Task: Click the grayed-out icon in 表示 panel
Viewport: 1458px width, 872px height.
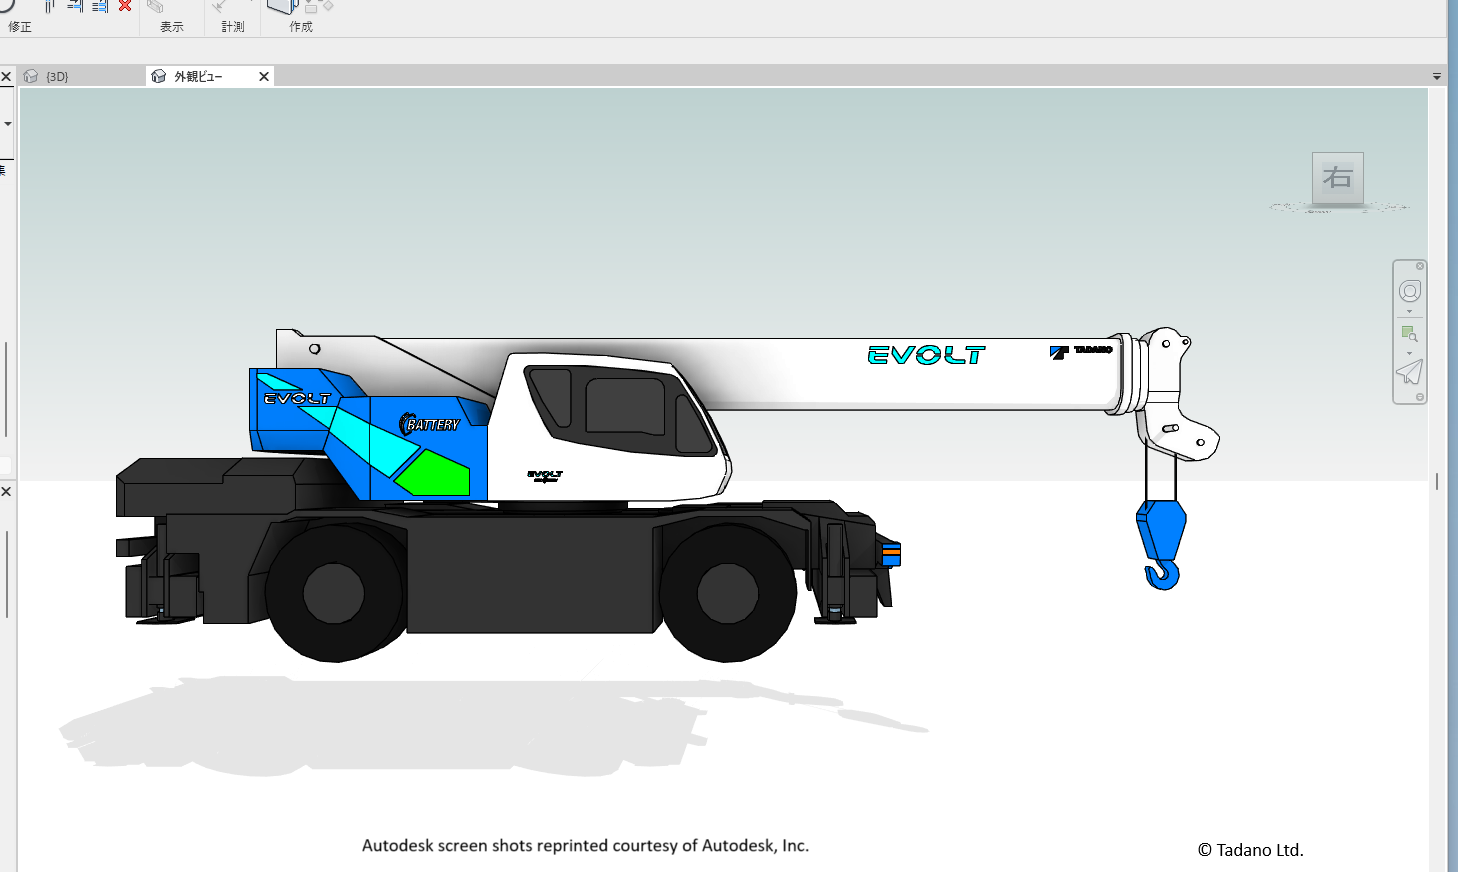Action: (155, 6)
